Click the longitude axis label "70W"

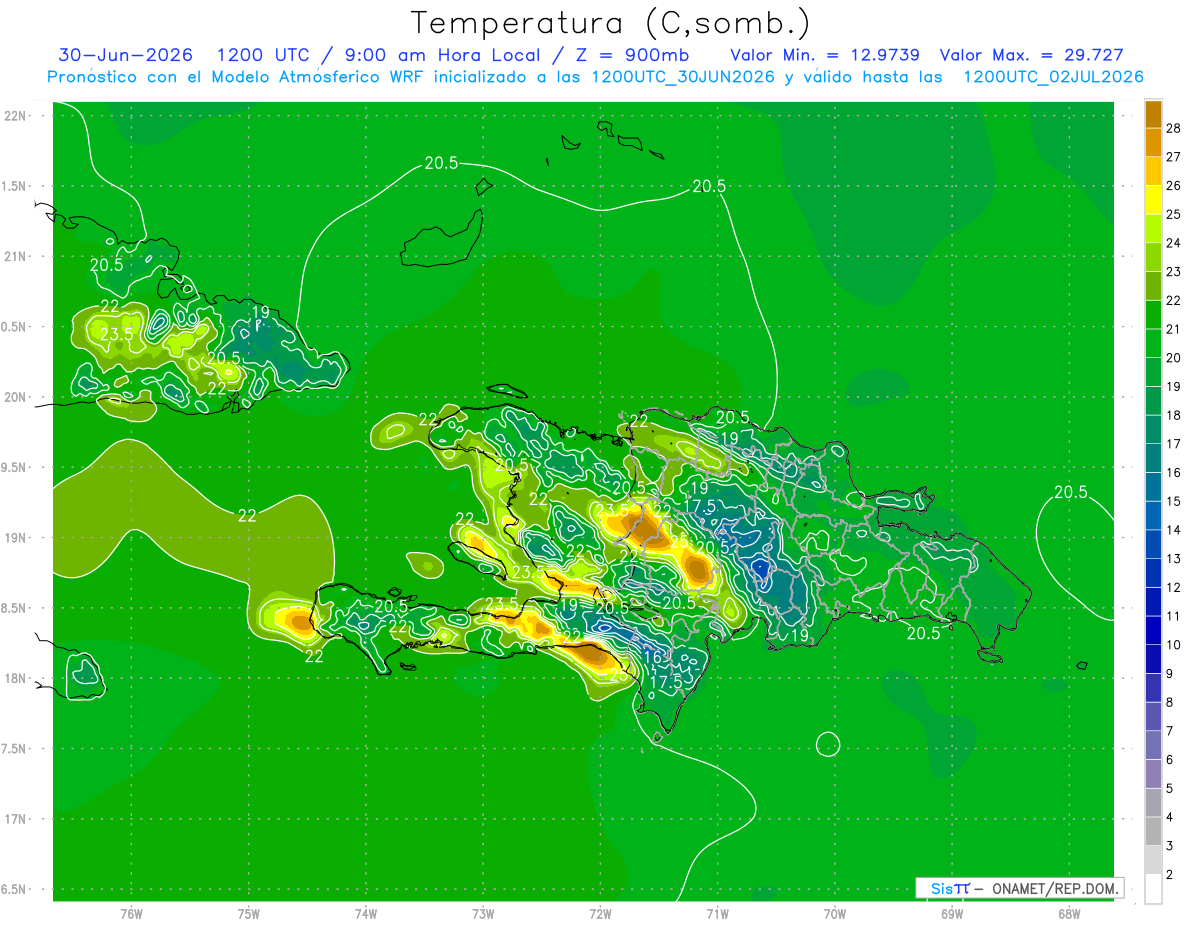pos(834,914)
